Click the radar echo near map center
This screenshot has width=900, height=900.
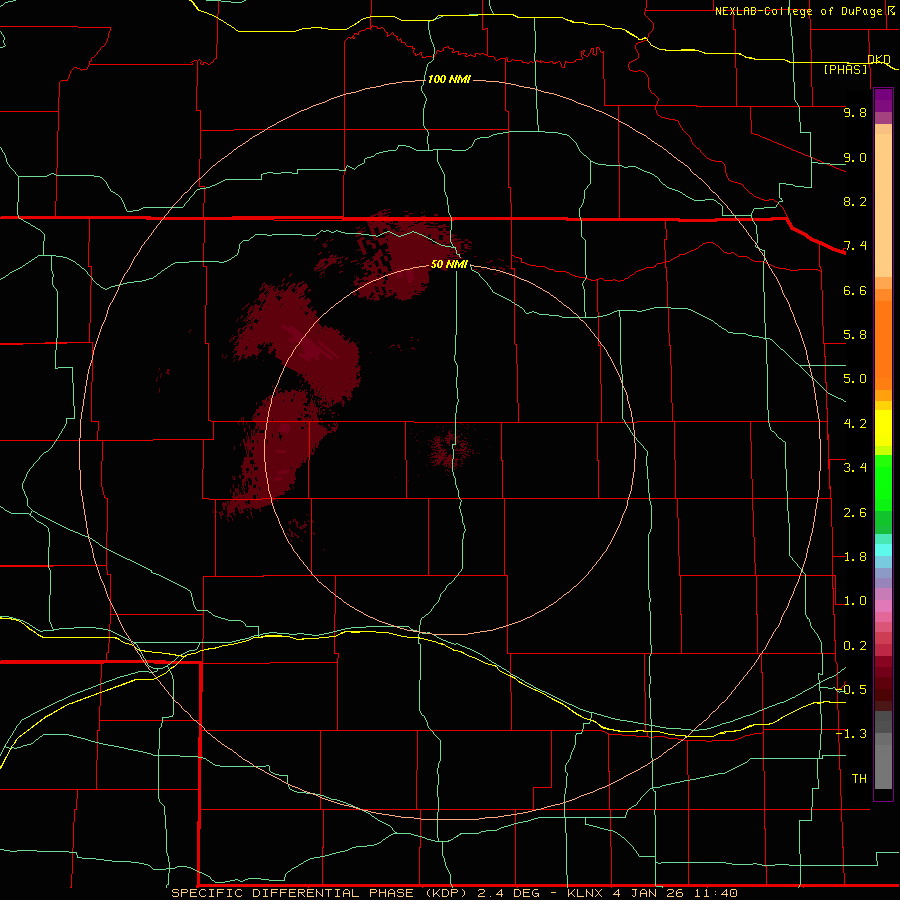tap(452, 449)
